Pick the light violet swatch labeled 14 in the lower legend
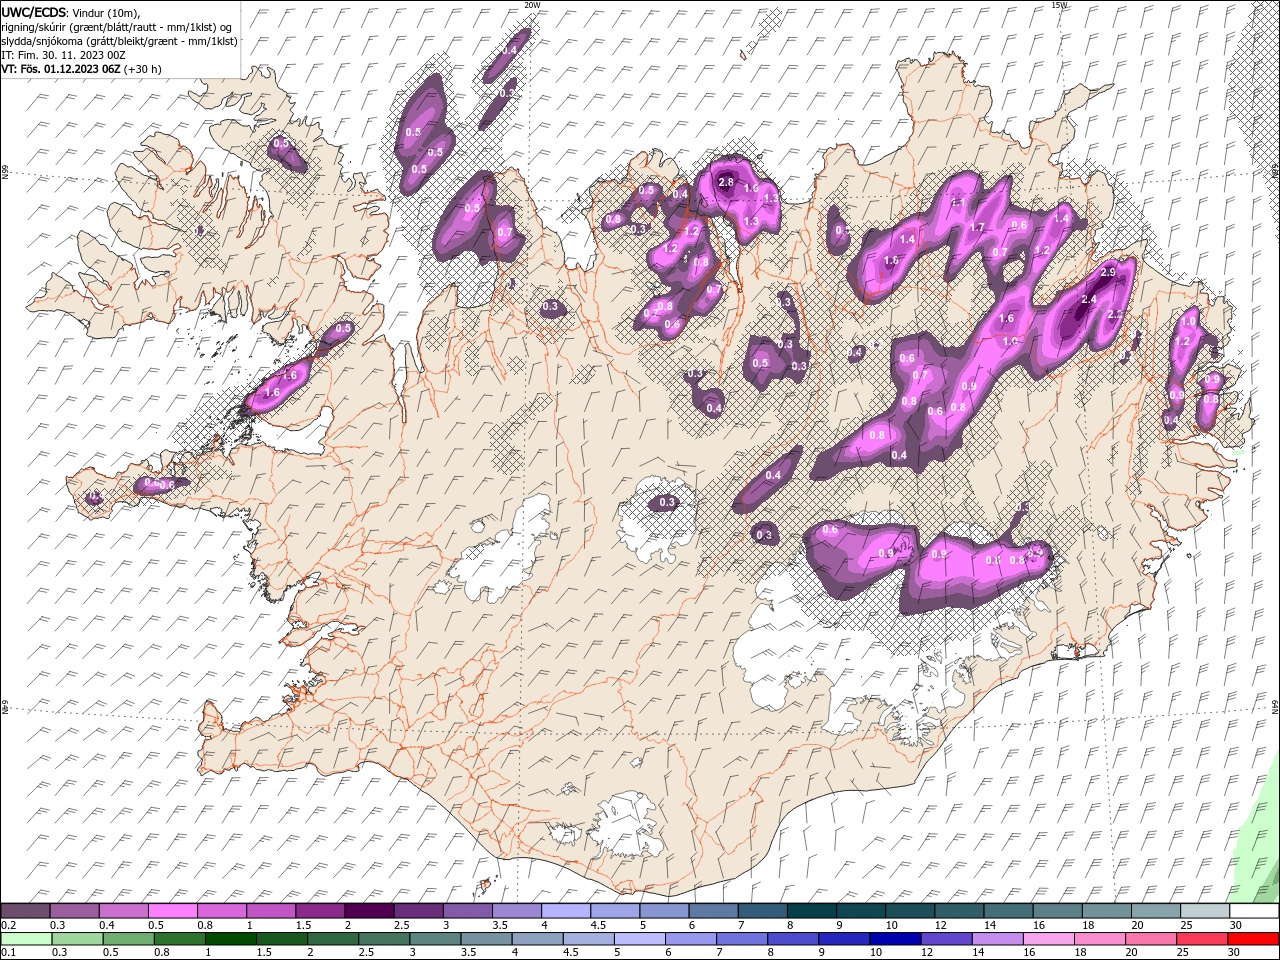 point(996,939)
